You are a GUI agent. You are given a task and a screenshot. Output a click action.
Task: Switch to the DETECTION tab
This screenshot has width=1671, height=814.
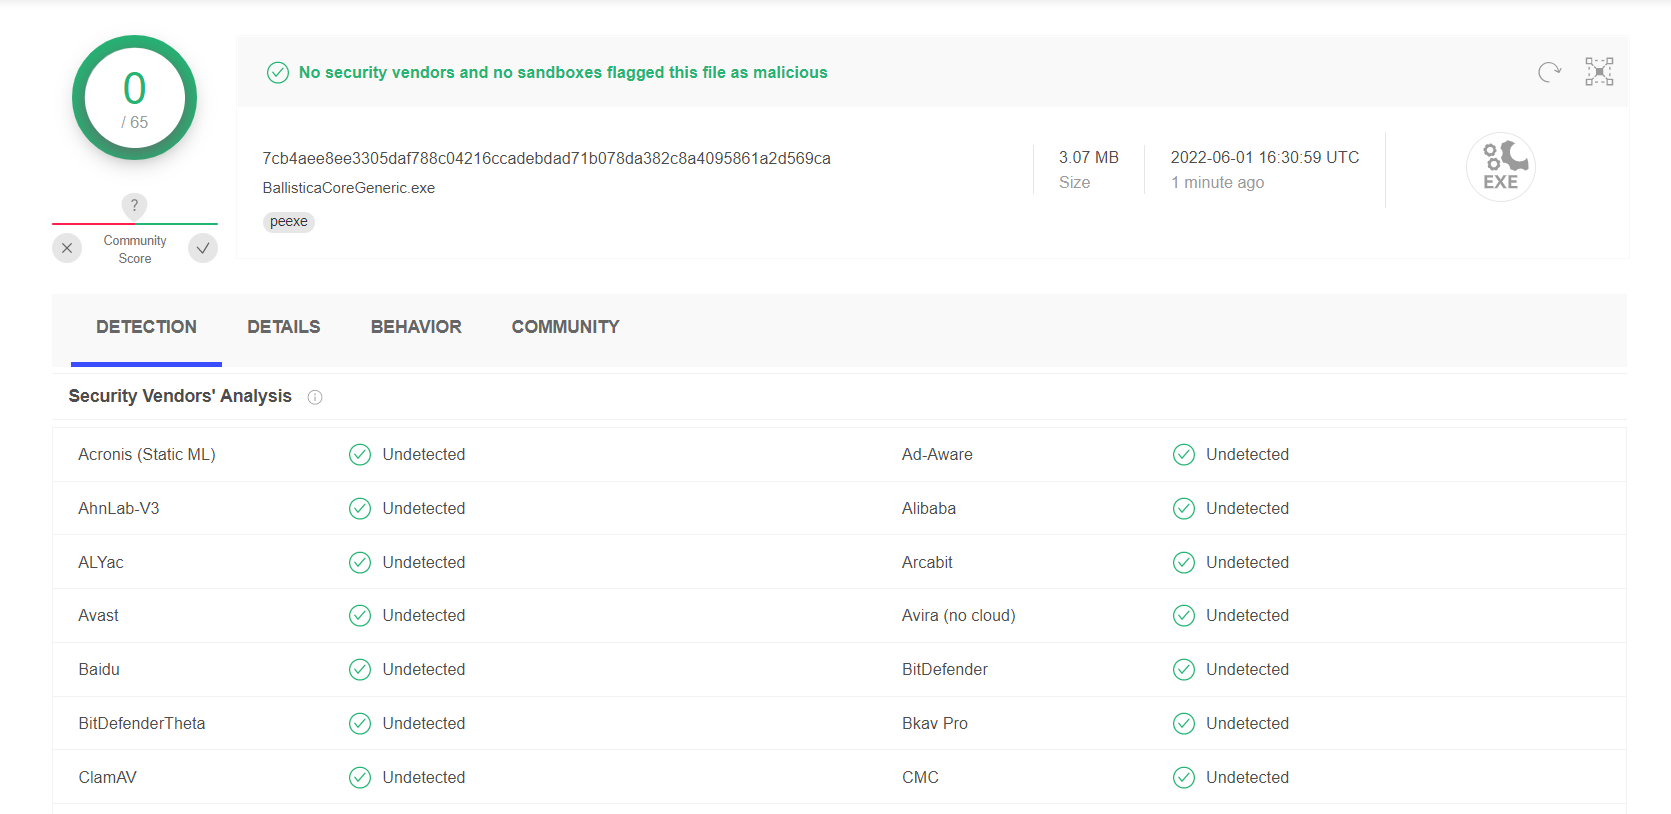tap(146, 328)
